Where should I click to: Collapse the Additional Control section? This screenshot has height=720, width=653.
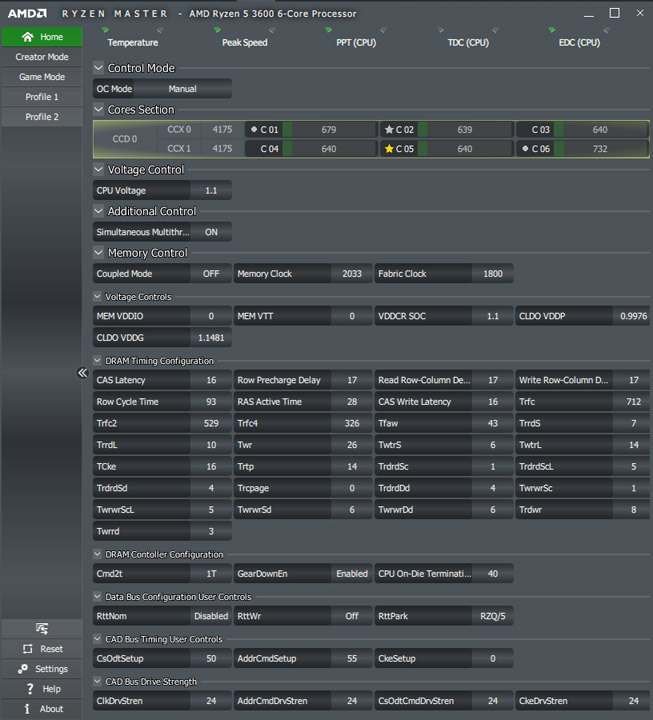tap(98, 211)
